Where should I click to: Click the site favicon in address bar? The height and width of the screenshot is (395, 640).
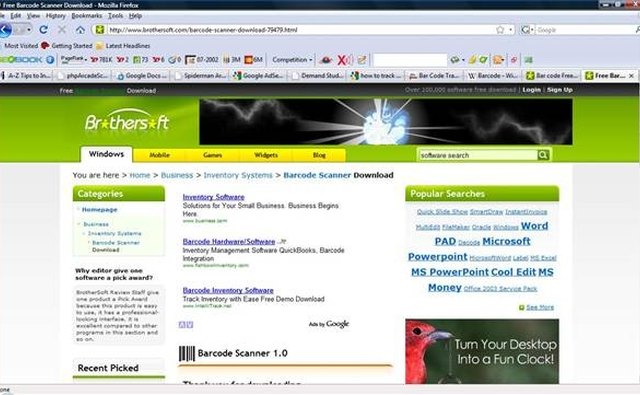click(99, 29)
